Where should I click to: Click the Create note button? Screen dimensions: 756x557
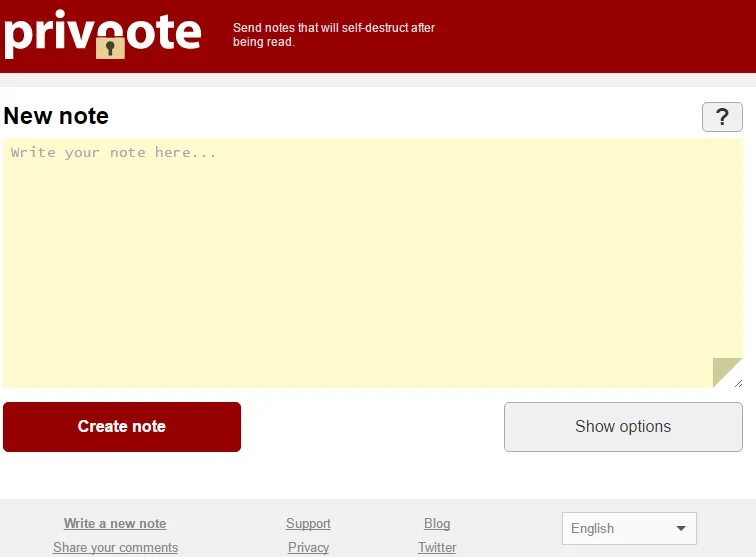[x=122, y=427]
